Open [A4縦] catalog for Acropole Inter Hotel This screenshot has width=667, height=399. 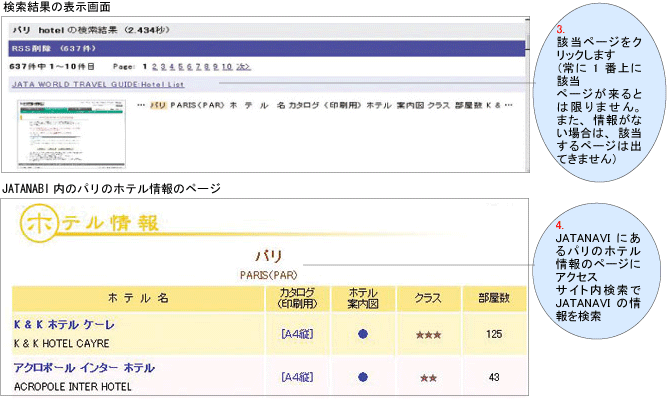coord(297,377)
